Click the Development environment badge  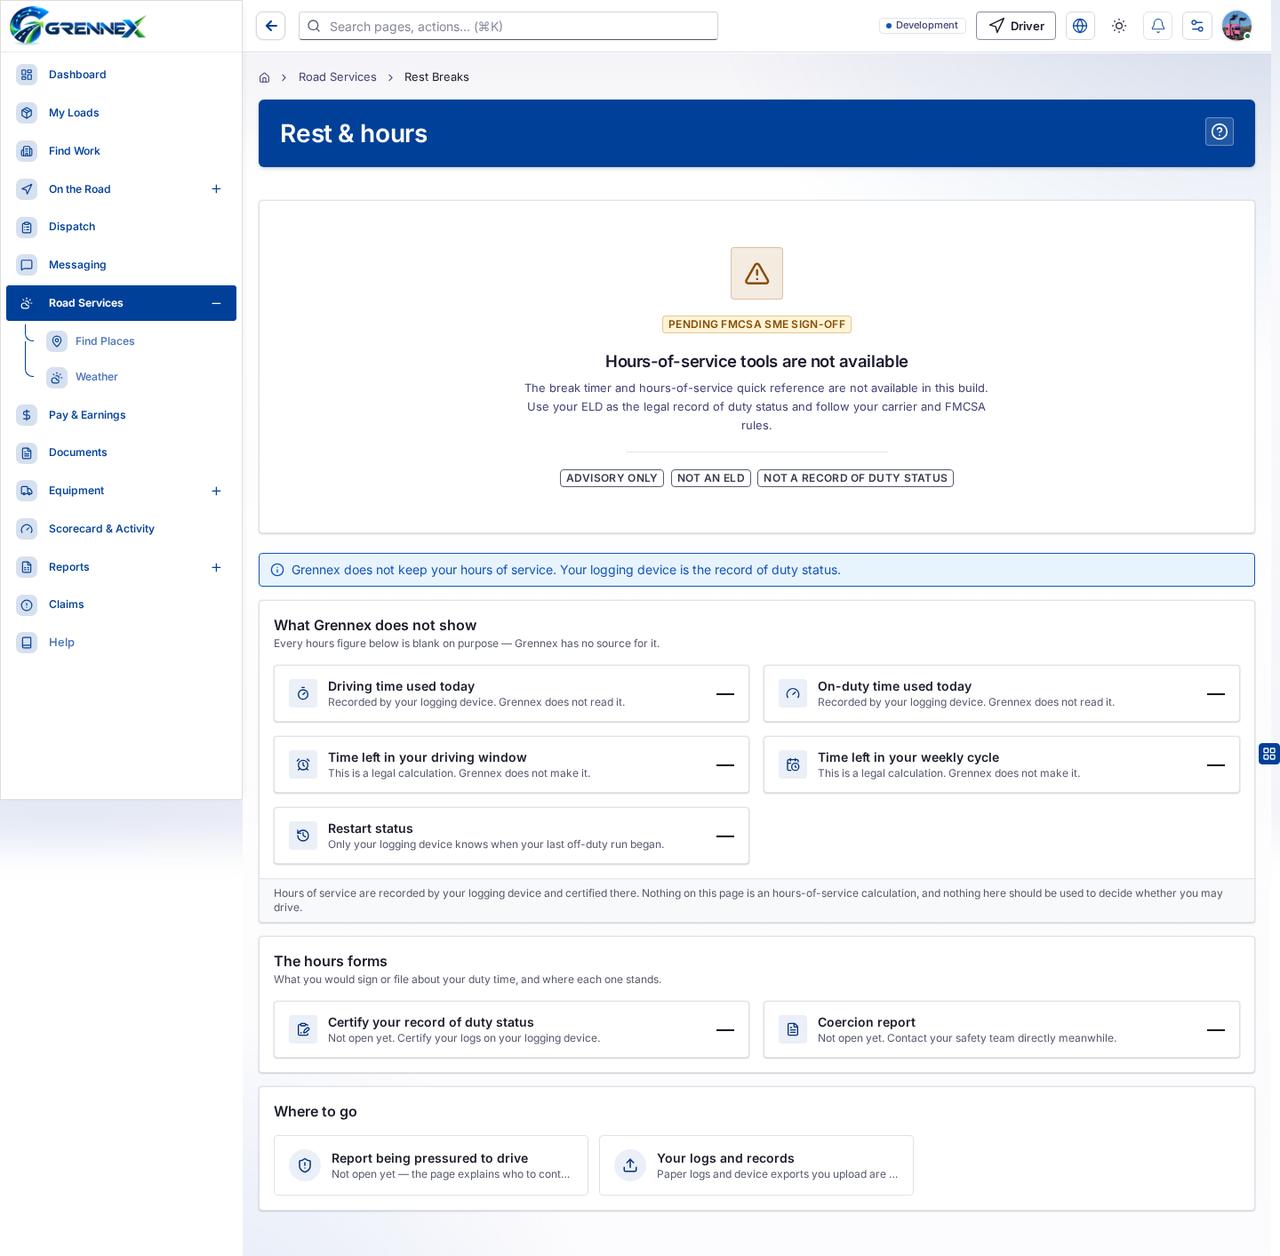click(921, 26)
